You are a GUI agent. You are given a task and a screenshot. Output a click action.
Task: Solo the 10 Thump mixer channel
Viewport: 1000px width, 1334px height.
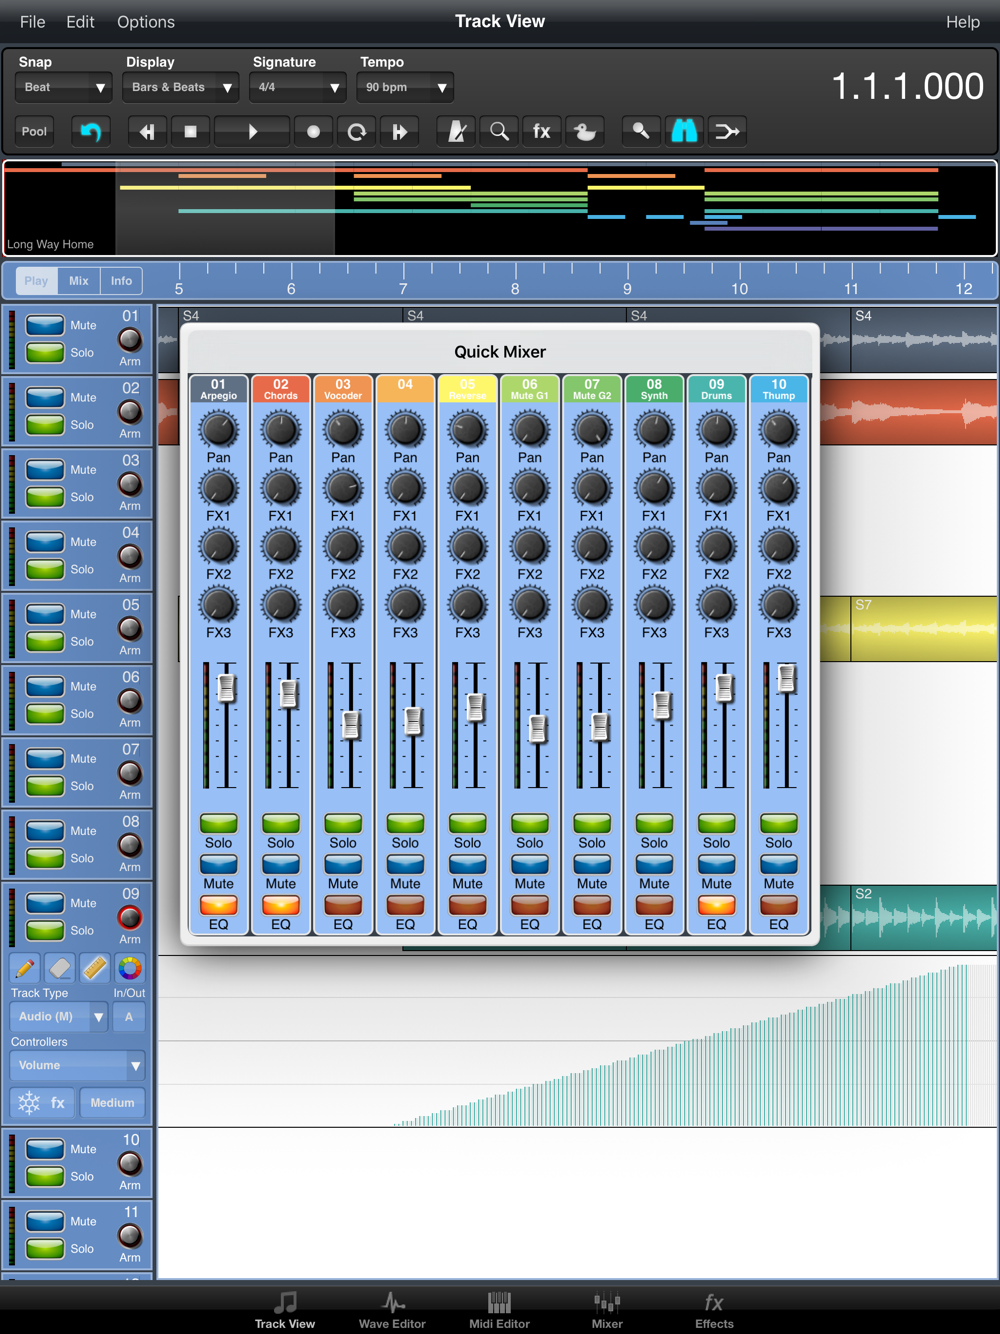779,823
